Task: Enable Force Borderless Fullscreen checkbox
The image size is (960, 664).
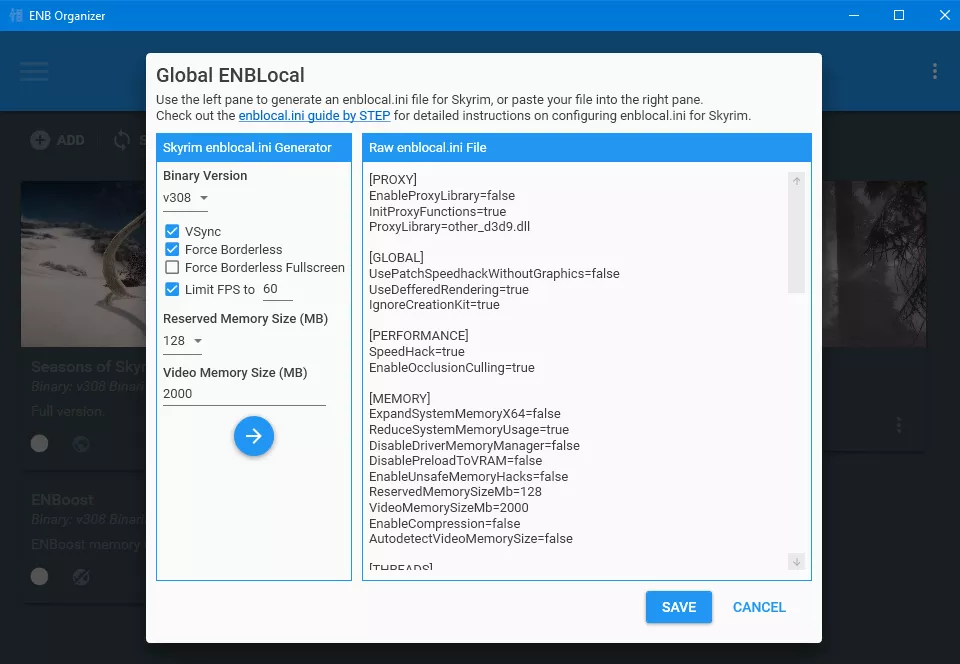Action: [172, 267]
